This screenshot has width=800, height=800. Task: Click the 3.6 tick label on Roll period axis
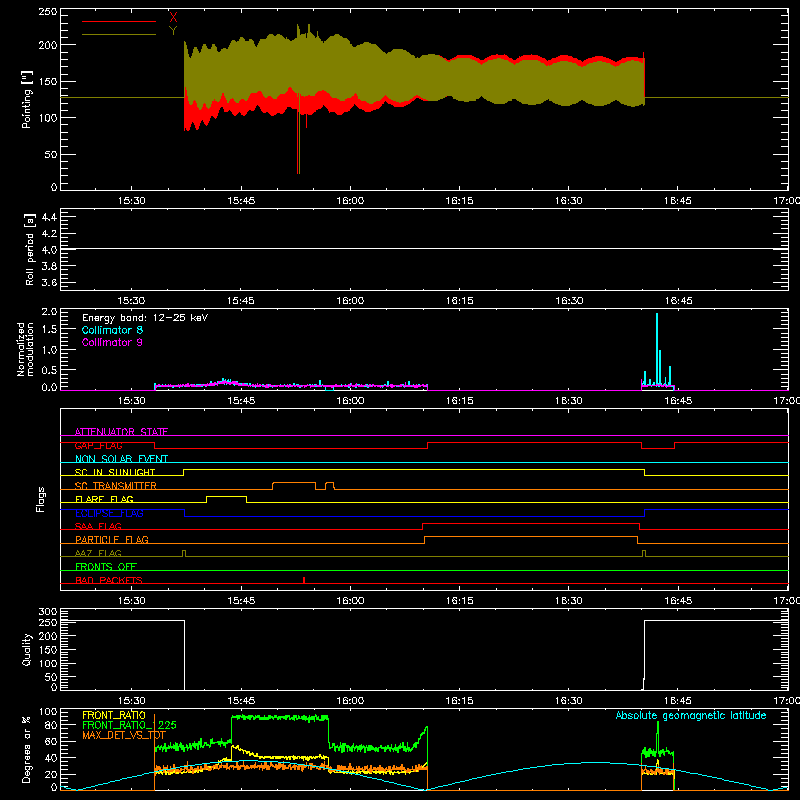tap(49, 282)
